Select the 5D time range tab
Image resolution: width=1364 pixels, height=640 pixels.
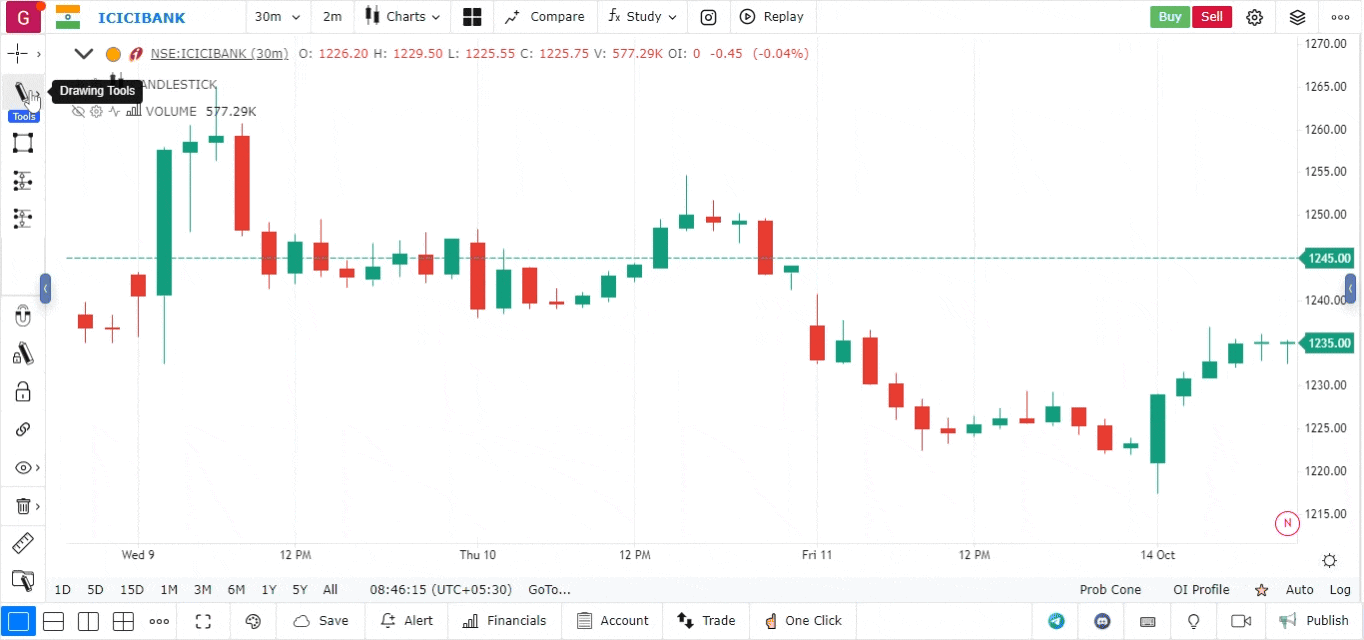click(x=95, y=590)
